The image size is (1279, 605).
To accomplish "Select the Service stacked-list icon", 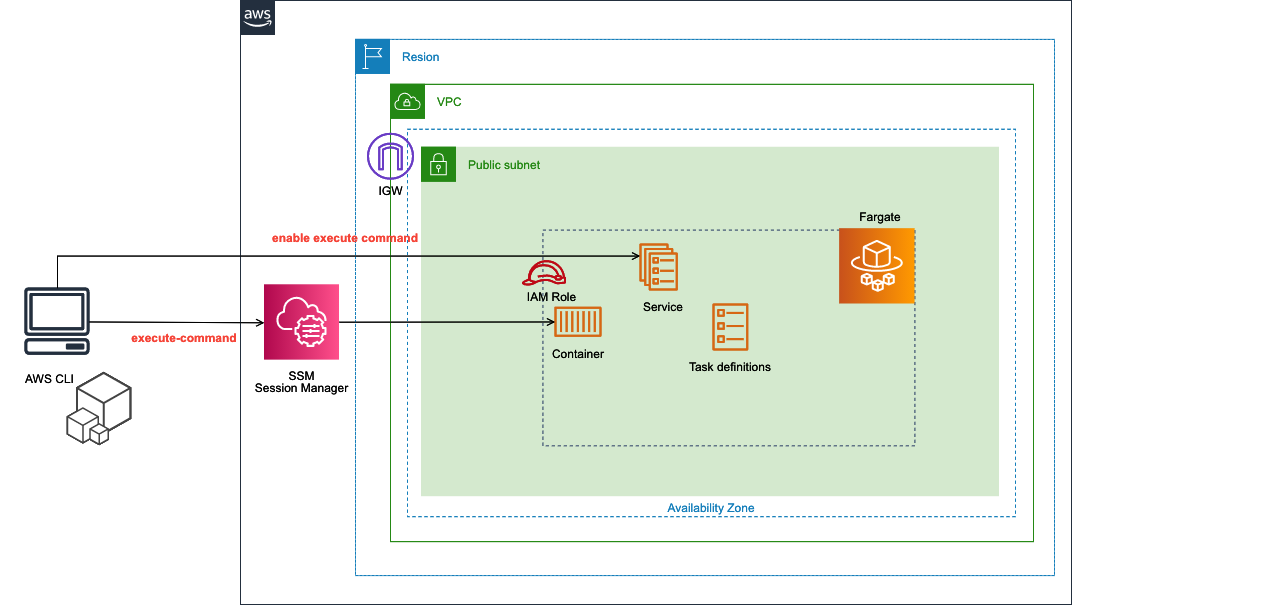I will tap(660, 268).
